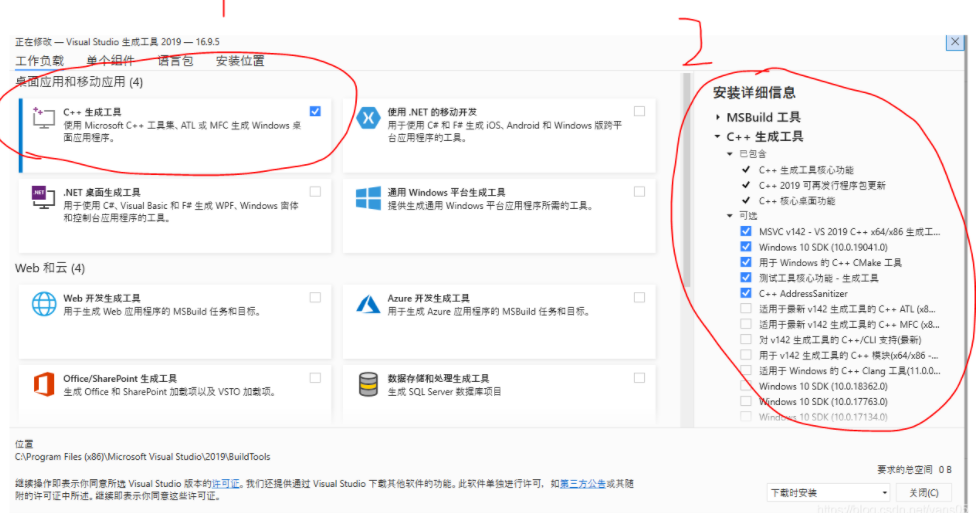Image resolution: width=976 pixels, height=513 pixels.
Task: Switch to the 安装位置 tab
Action: pyautogui.click(x=240, y=60)
